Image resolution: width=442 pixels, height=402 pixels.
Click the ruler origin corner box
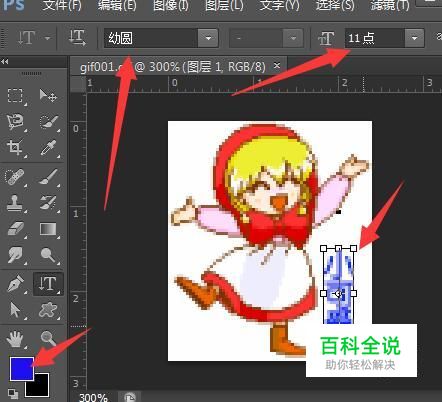point(78,84)
